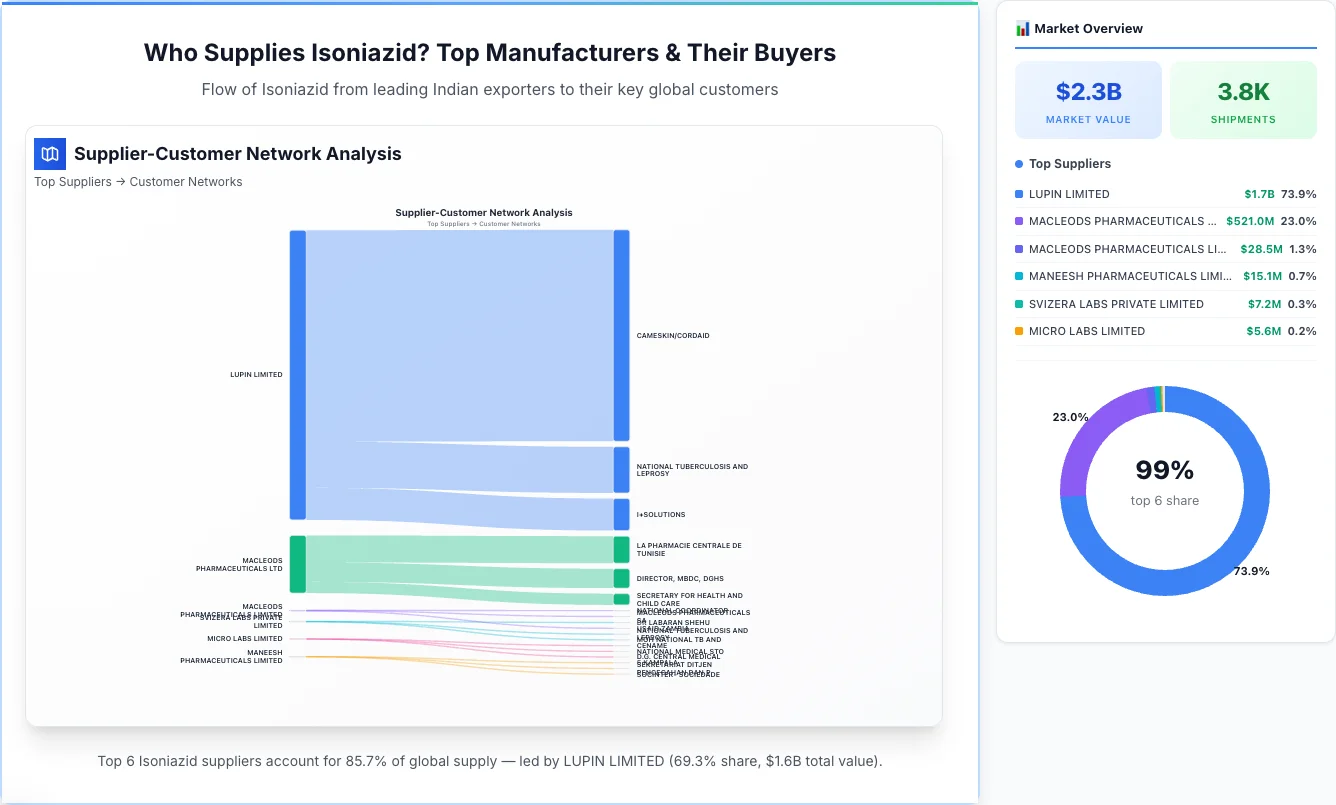Click the bar chart icon beside Market Overview
Screen dimensions: 1336x805
[1021, 28]
